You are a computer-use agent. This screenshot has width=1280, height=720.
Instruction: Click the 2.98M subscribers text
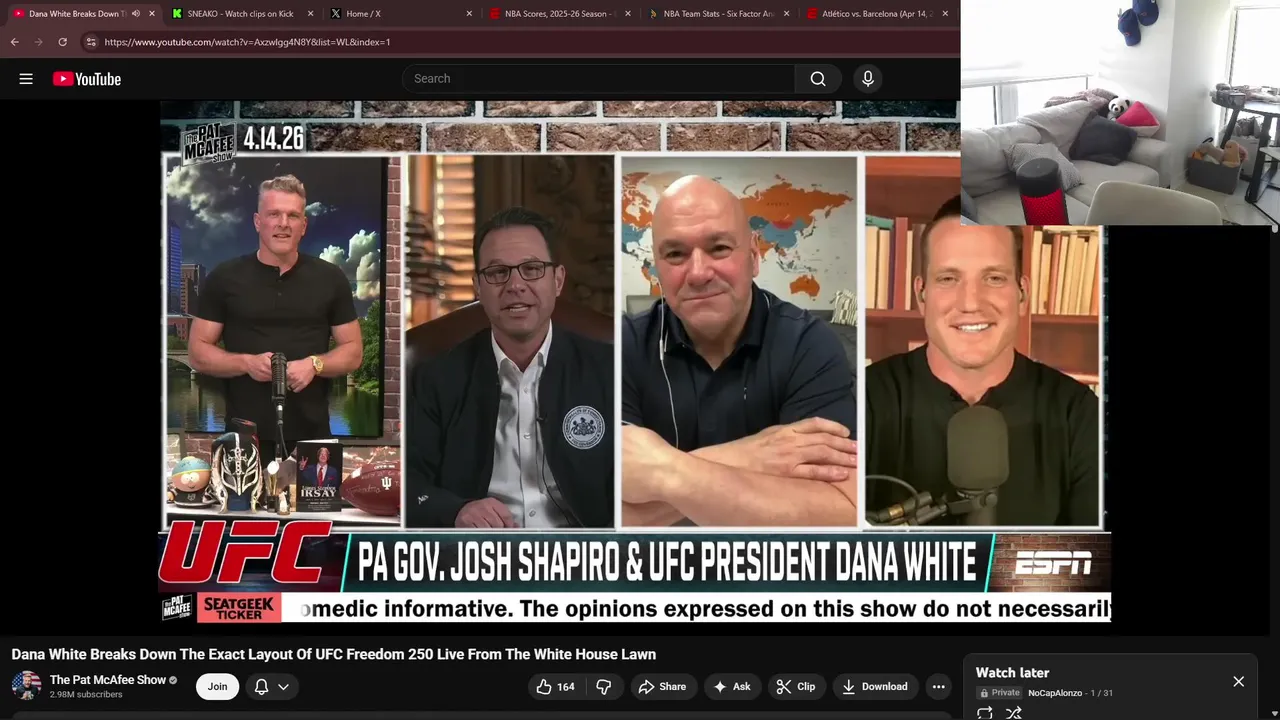click(x=86, y=695)
